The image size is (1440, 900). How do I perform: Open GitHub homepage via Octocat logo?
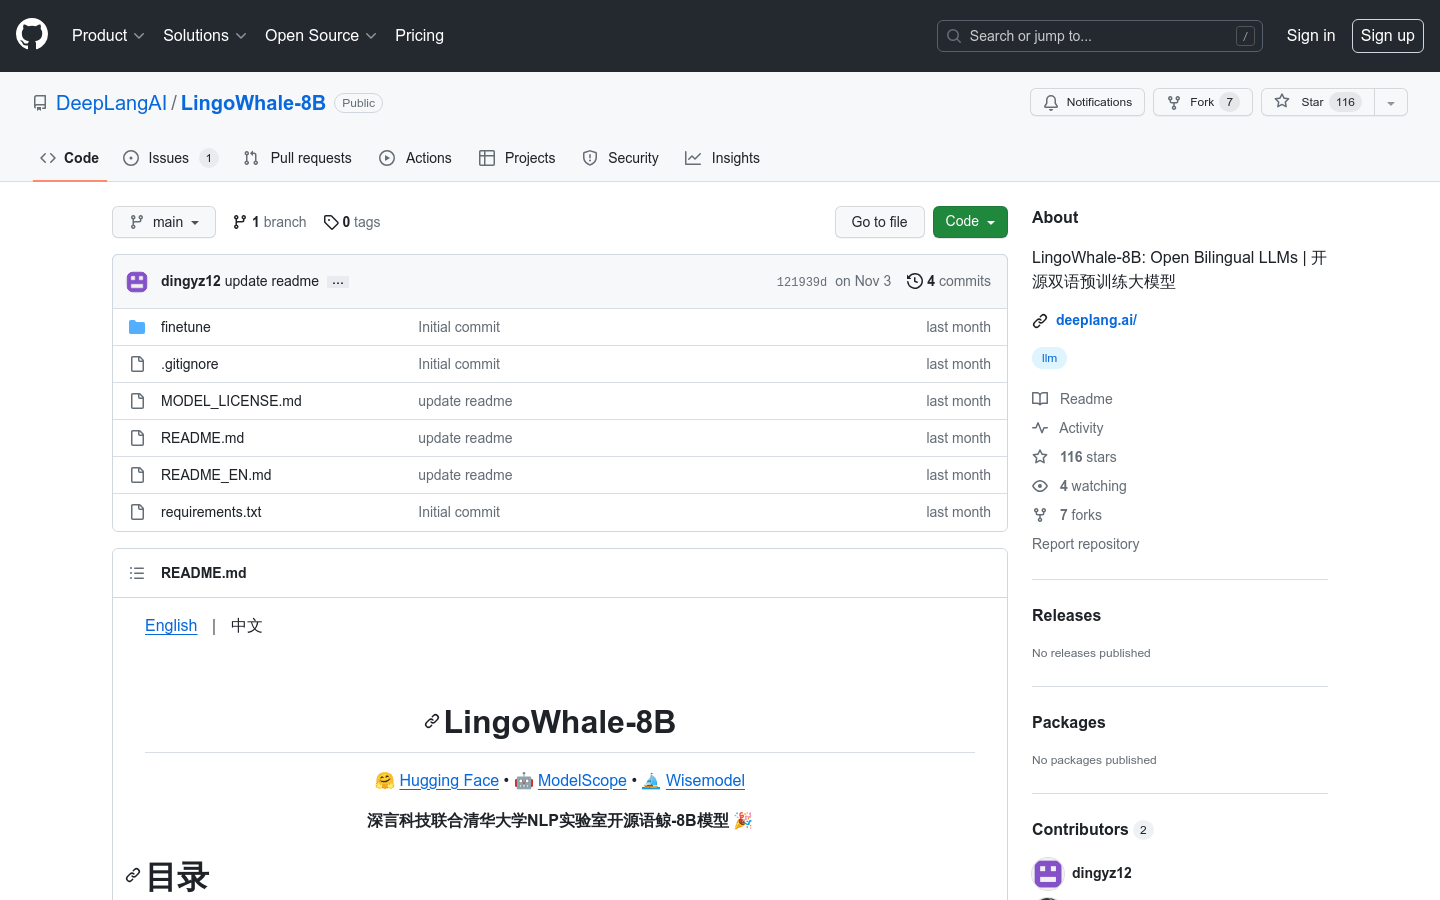pyautogui.click(x=32, y=35)
